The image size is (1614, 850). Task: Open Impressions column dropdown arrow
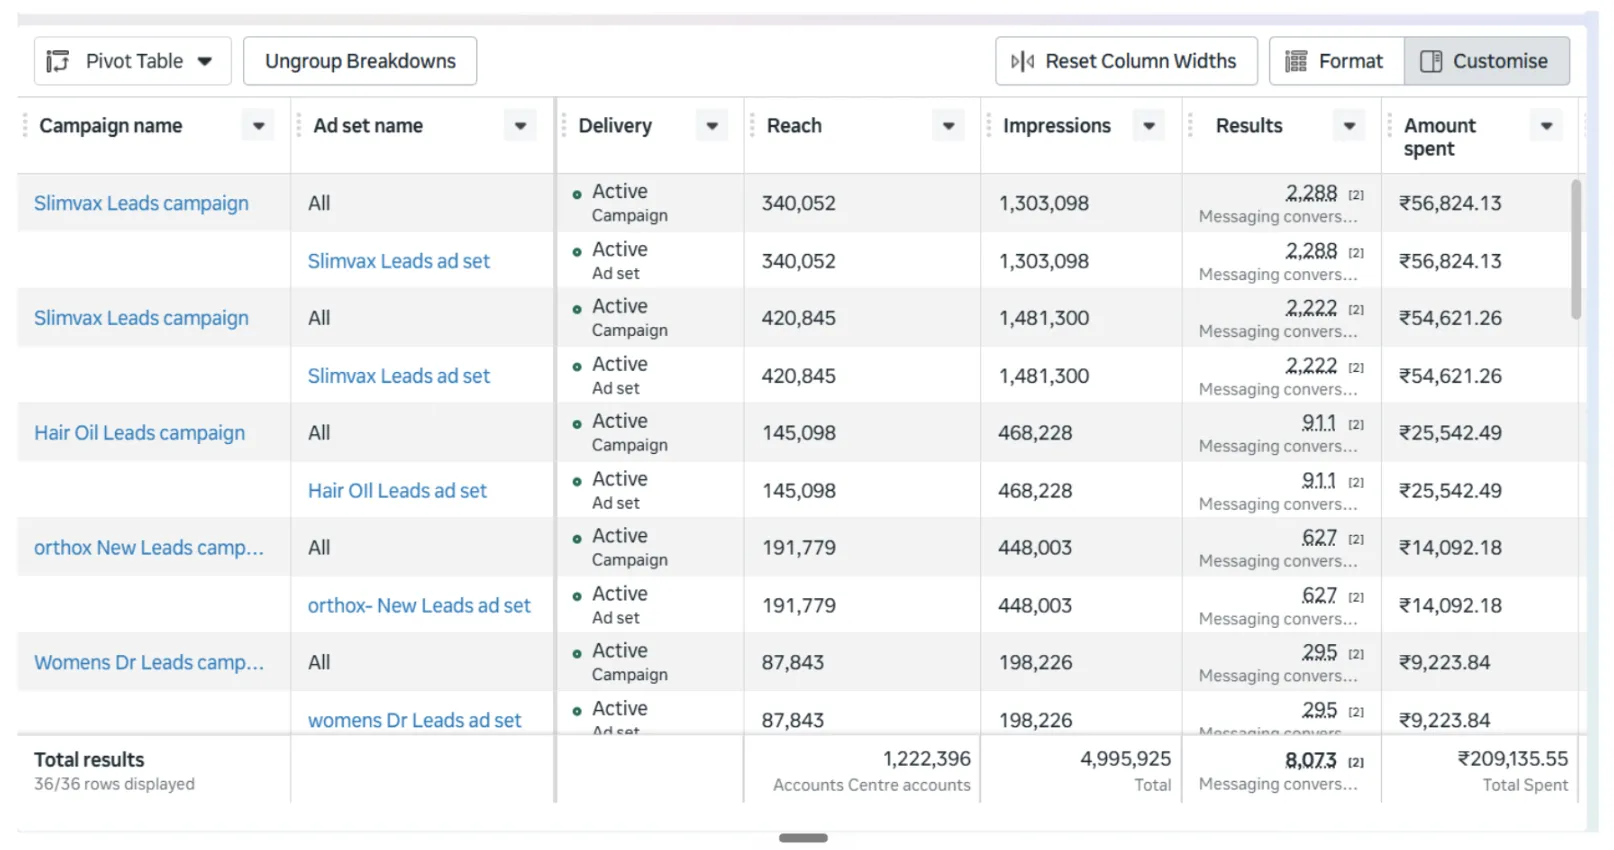coord(1149,126)
